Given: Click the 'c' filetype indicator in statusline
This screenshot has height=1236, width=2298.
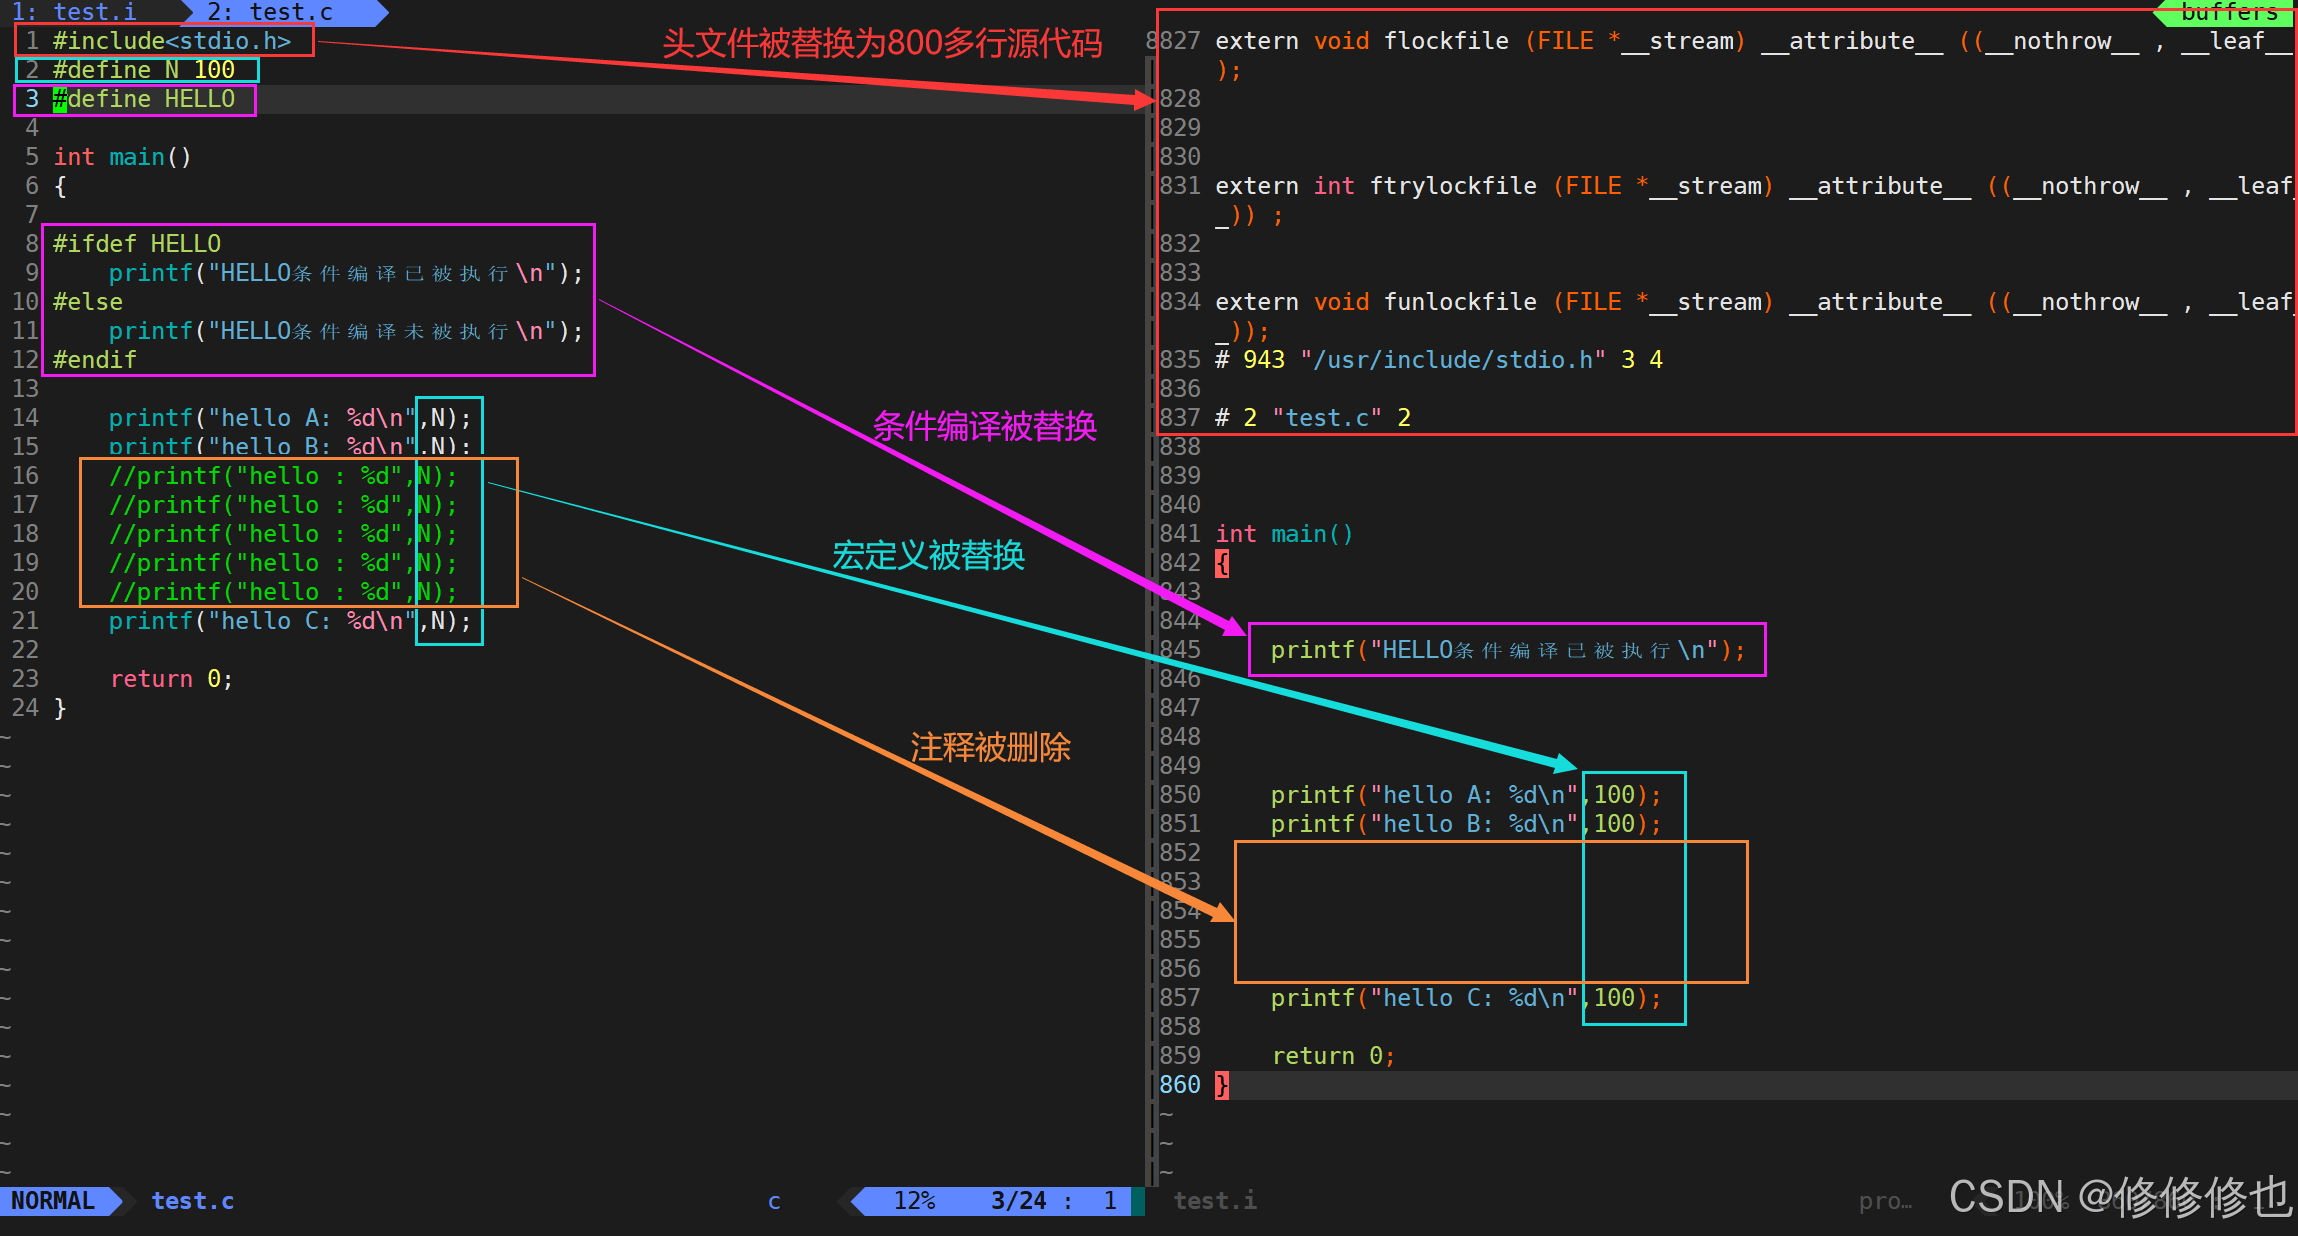Looking at the screenshot, I should [x=774, y=1201].
